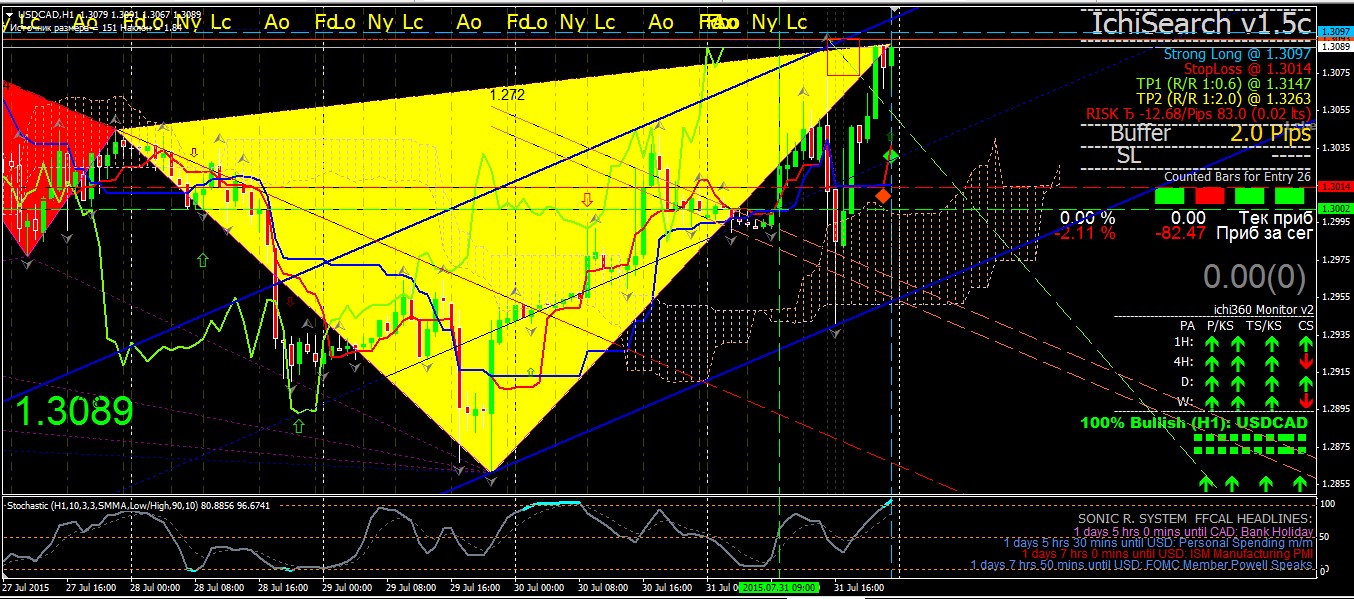Viewport: 1354px width, 599px height.
Task: Click the -82.47 loss value
Action: (1179, 233)
